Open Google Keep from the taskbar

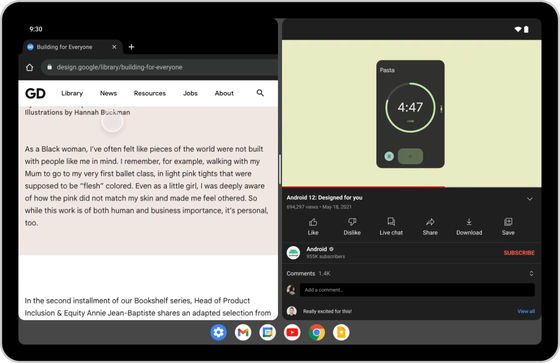341,333
